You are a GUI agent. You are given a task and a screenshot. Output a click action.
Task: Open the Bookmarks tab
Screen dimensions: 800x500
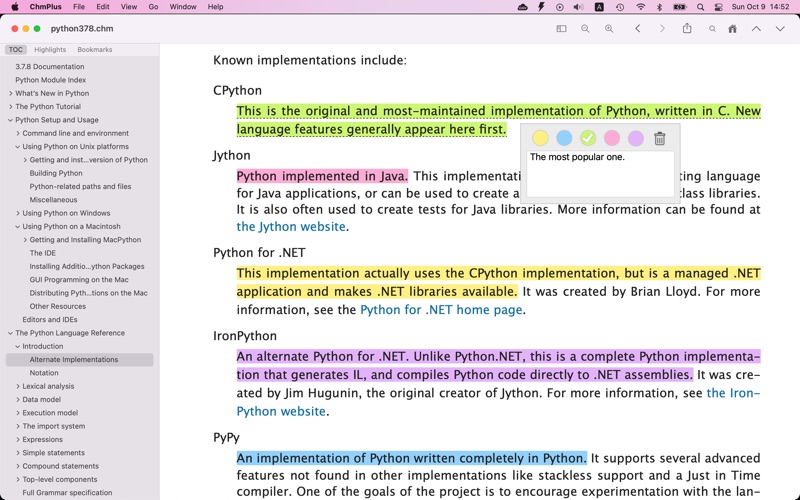[x=95, y=49]
